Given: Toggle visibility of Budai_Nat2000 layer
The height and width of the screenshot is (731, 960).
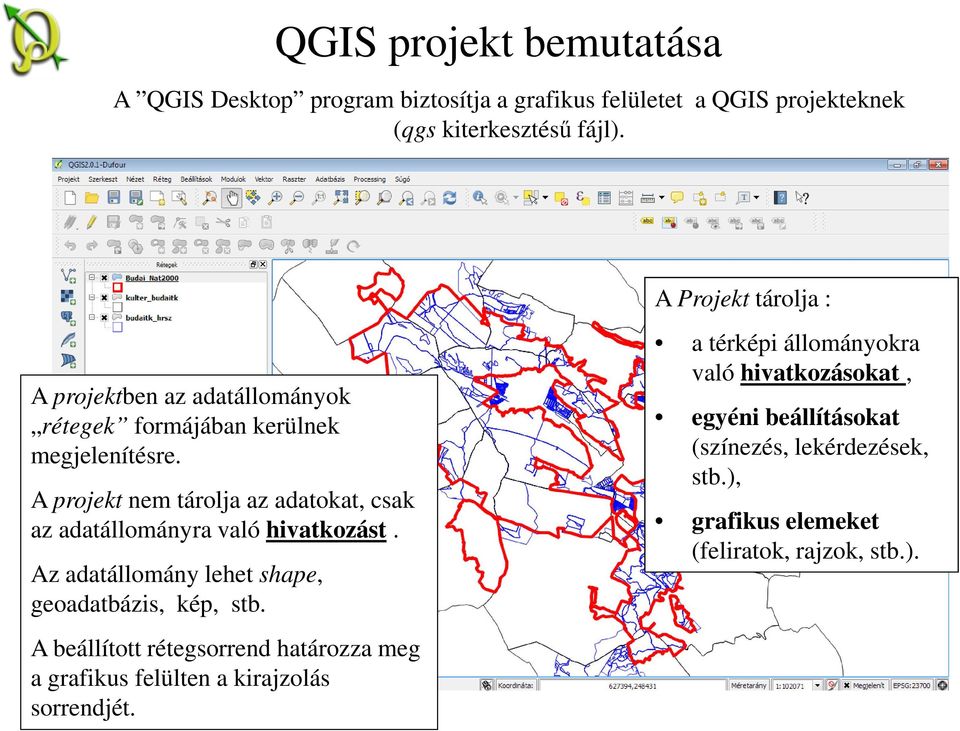Looking at the screenshot, I should (104, 278).
